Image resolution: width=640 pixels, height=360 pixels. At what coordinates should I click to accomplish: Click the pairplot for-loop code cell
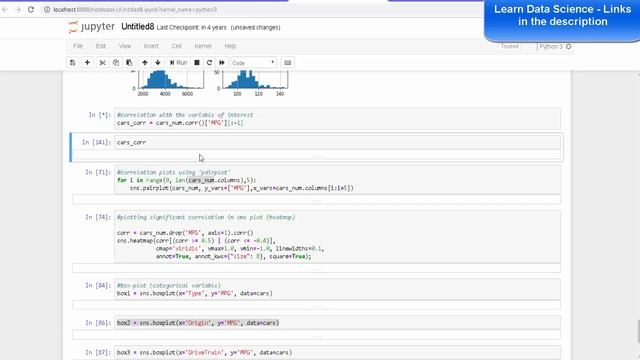[x=338, y=180]
